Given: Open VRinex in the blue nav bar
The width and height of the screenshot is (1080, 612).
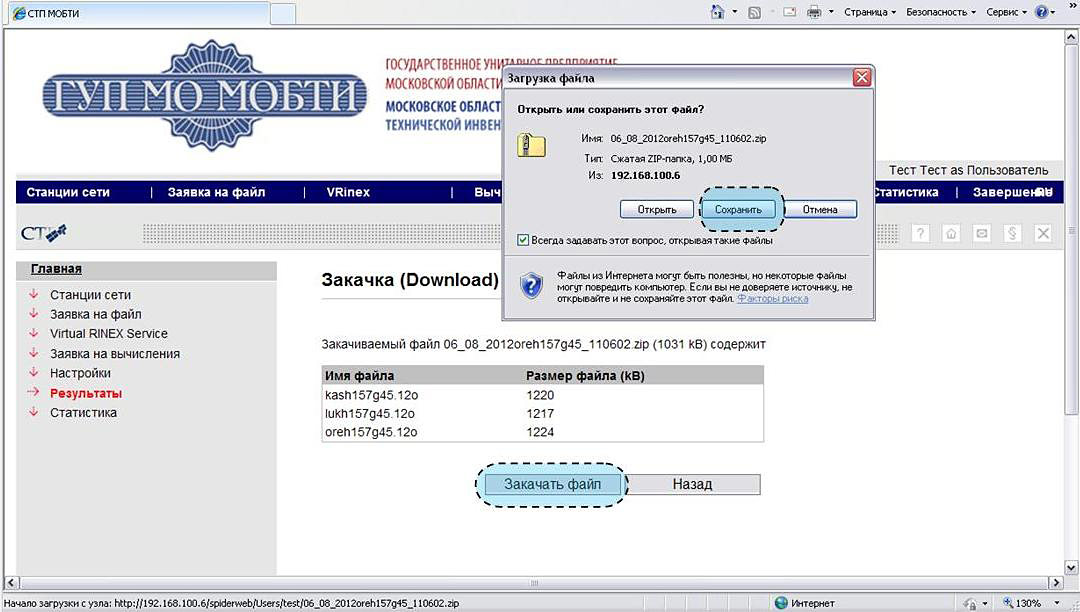Looking at the screenshot, I should (x=348, y=192).
